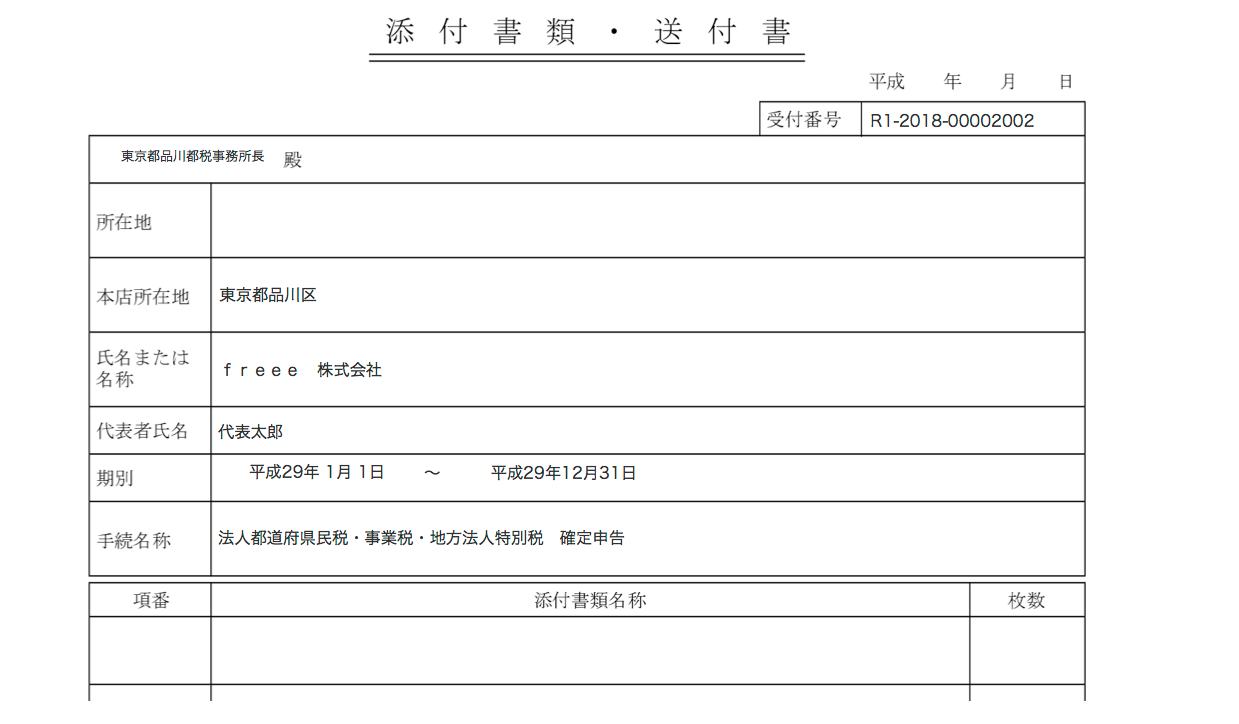Image resolution: width=1239 pixels, height=724 pixels.
Task: Select the receipt number R1-2018-00002002
Action: [952, 121]
